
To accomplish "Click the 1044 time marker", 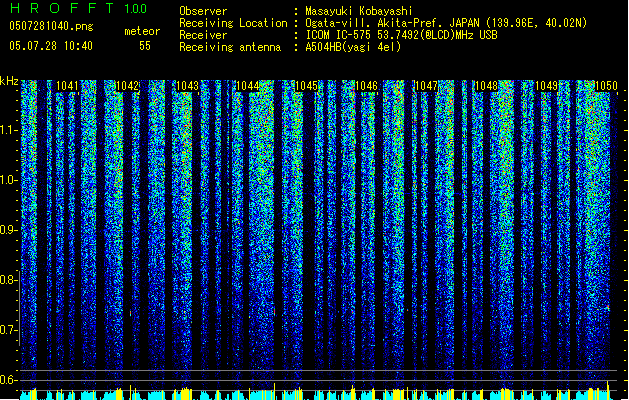I will pos(248,86).
